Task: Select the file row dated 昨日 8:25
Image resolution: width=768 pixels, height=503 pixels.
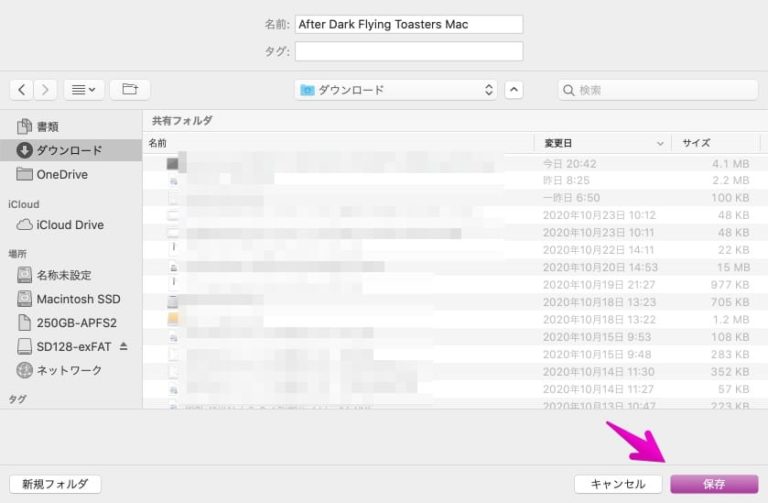Action: [455, 181]
